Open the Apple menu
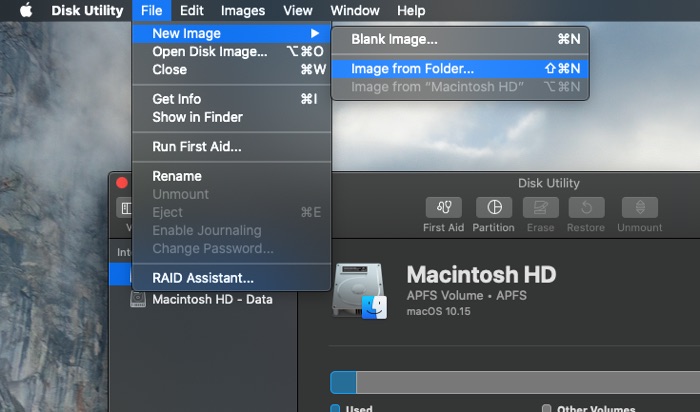Screen dimensions: 700x412 coord(26,10)
